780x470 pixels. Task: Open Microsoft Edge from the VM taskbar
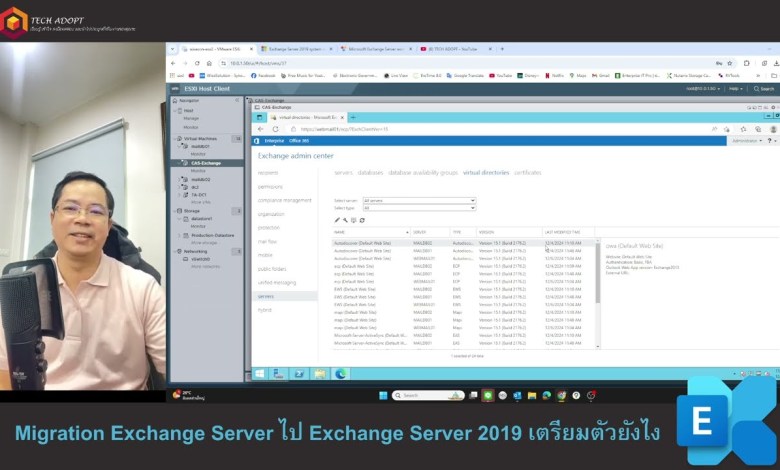pyautogui.click(x=341, y=374)
